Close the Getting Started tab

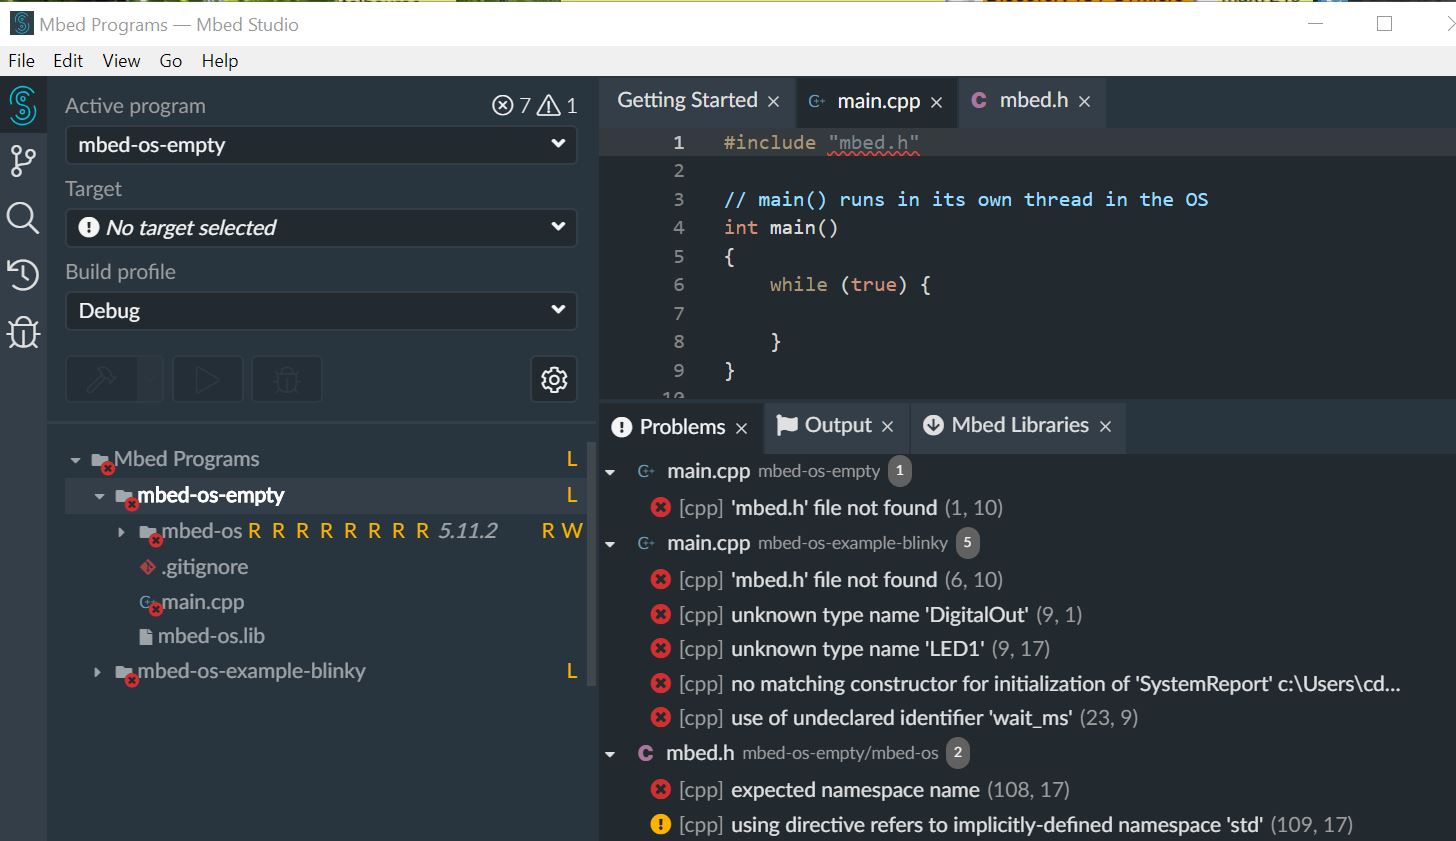[773, 102]
